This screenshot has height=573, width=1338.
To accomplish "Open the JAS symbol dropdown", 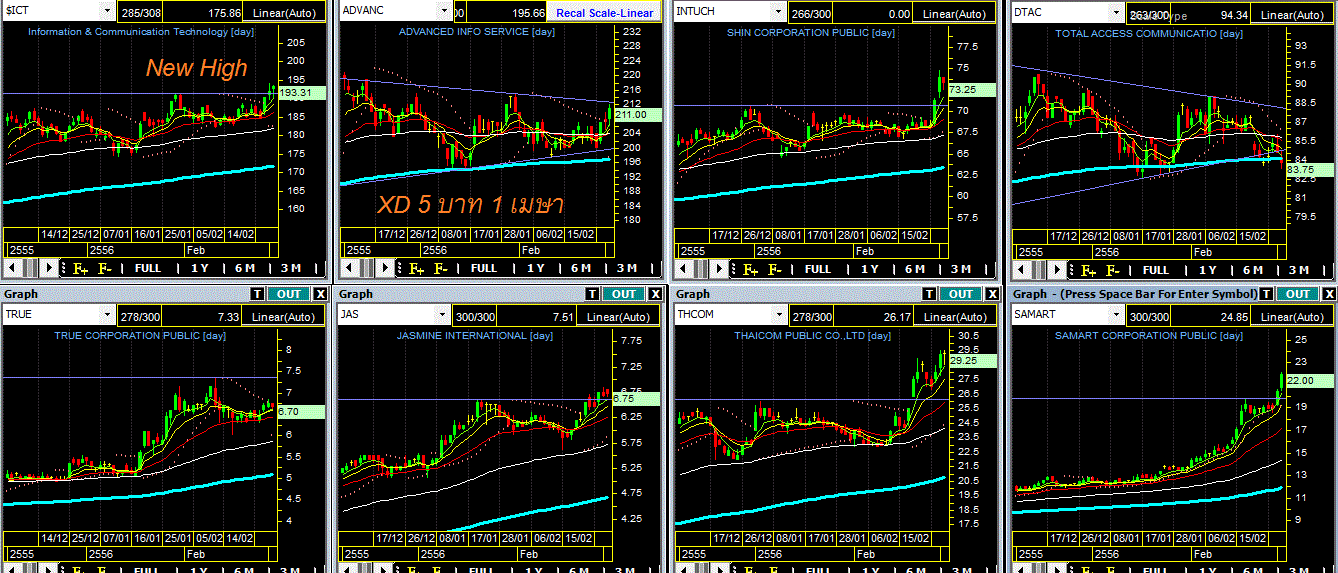I will pos(443,314).
